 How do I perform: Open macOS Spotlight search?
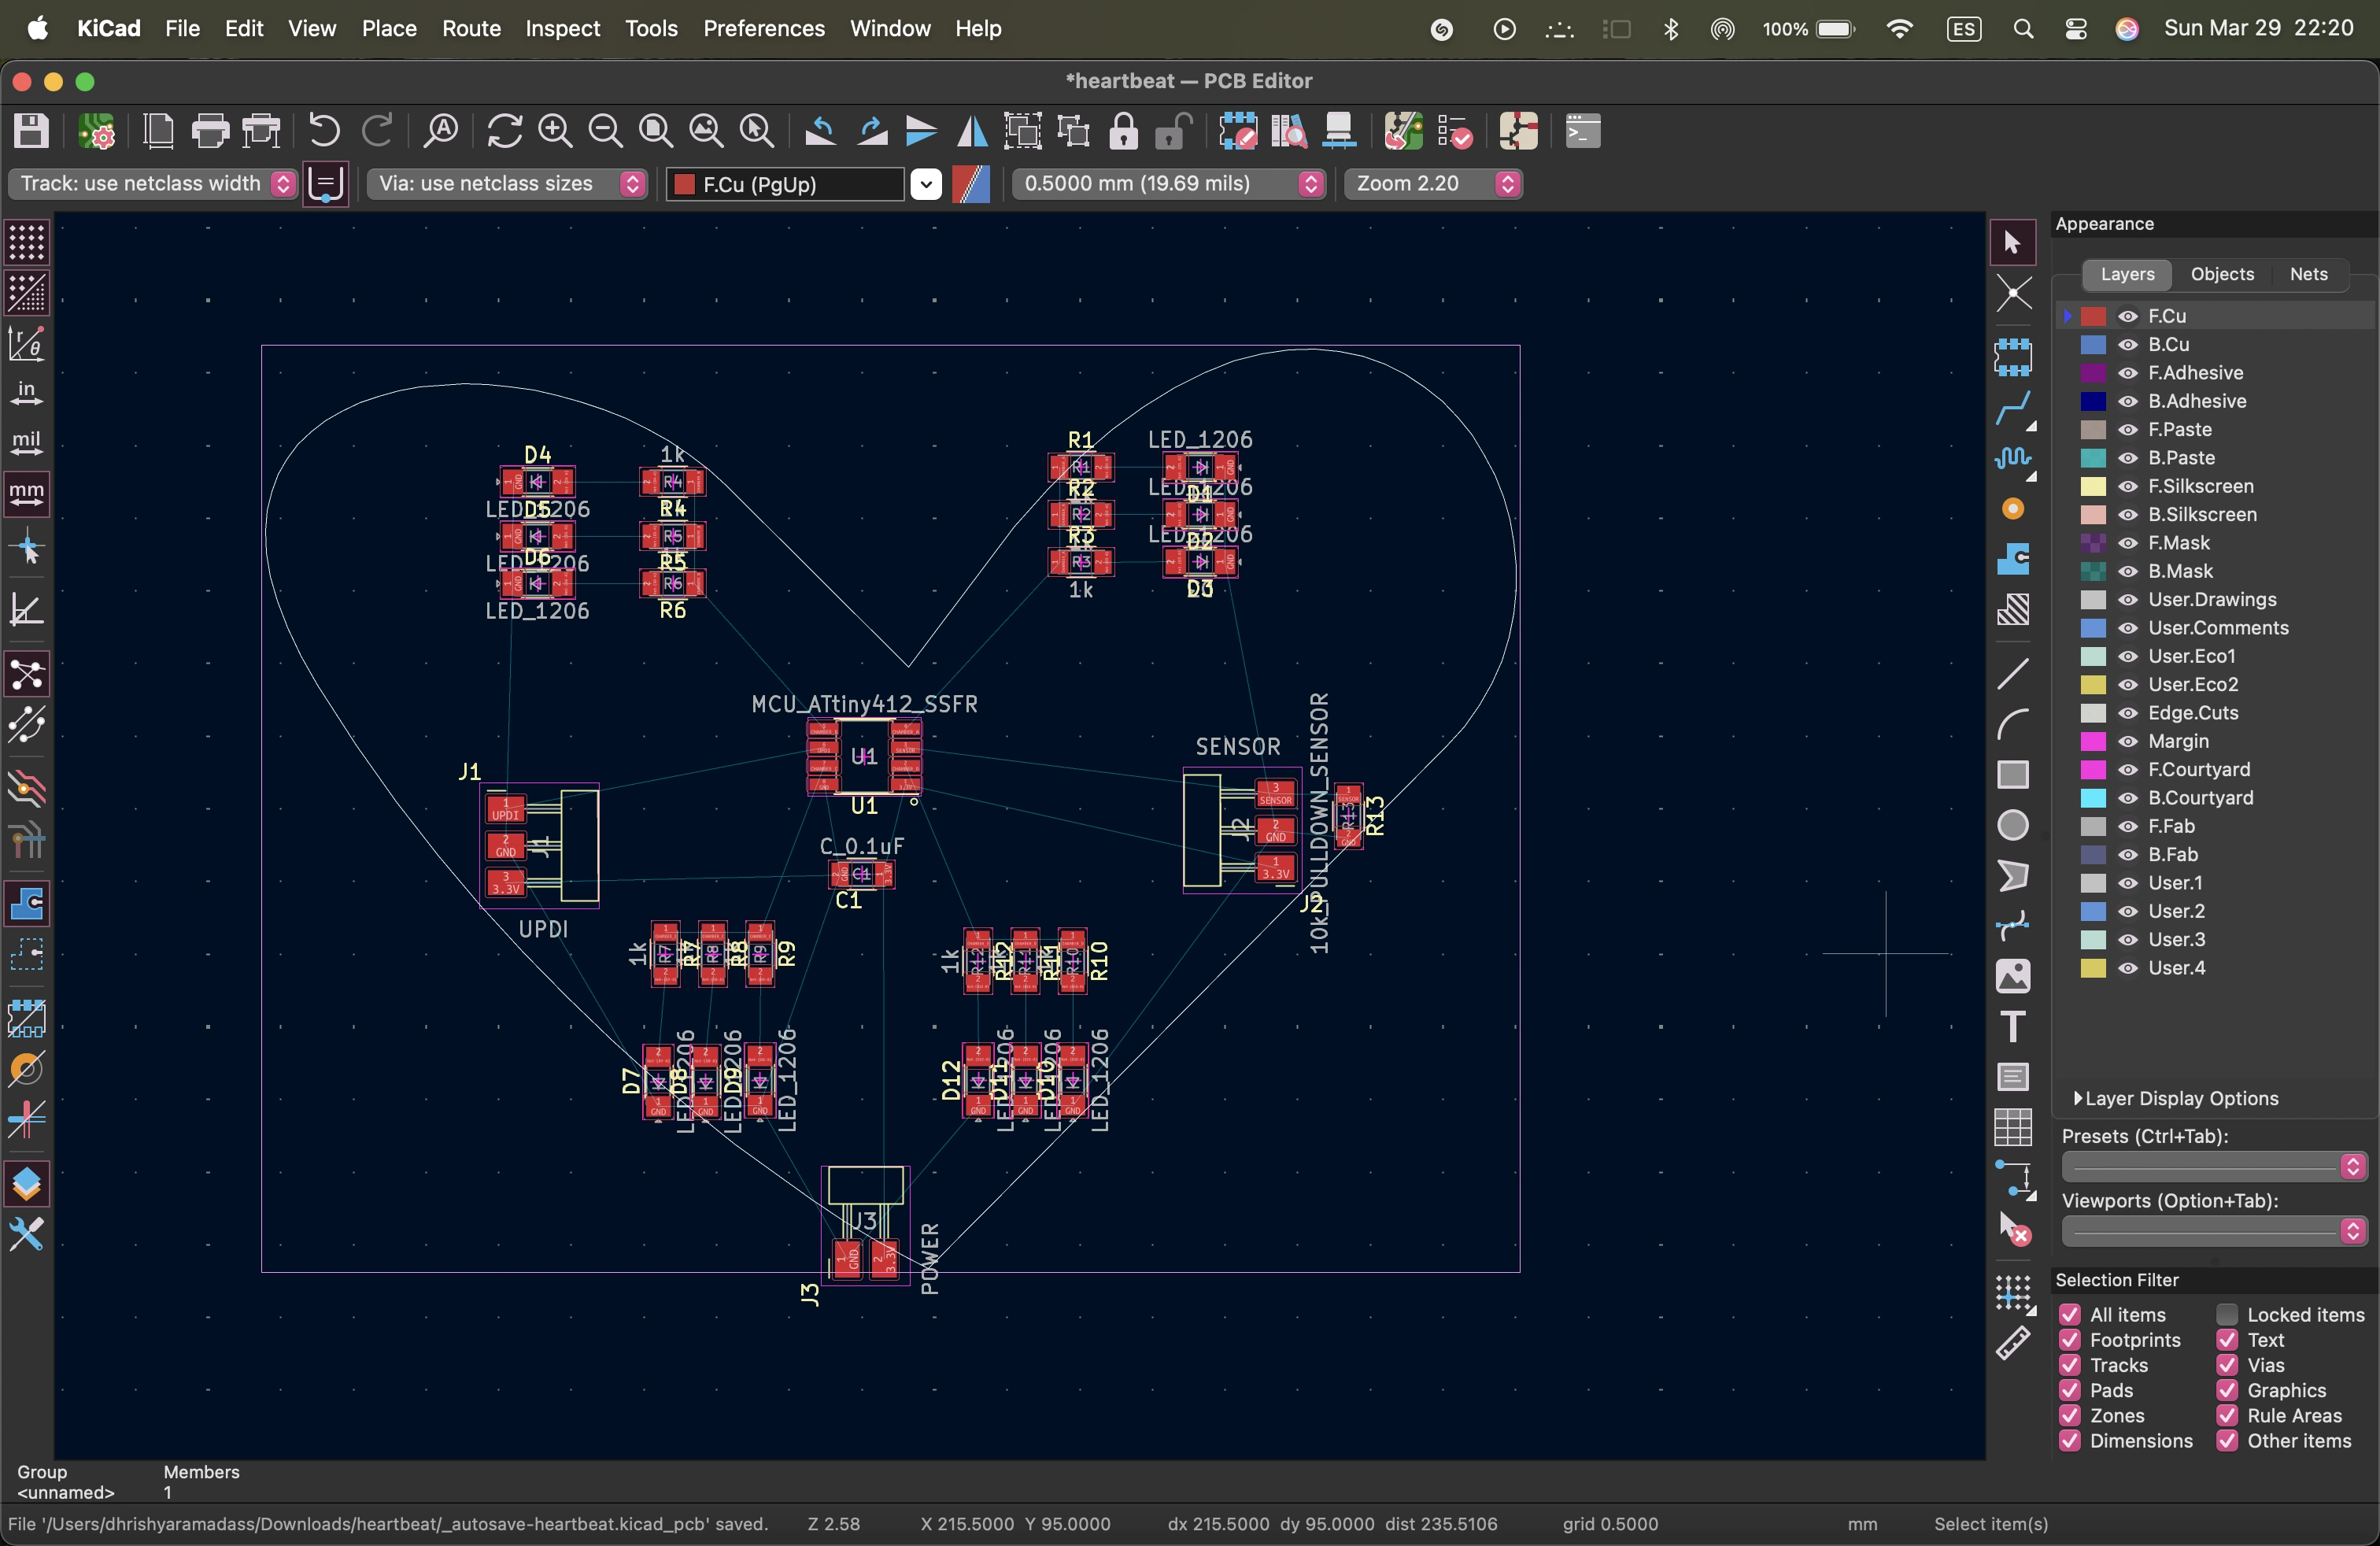pyautogui.click(x=2023, y=28)
